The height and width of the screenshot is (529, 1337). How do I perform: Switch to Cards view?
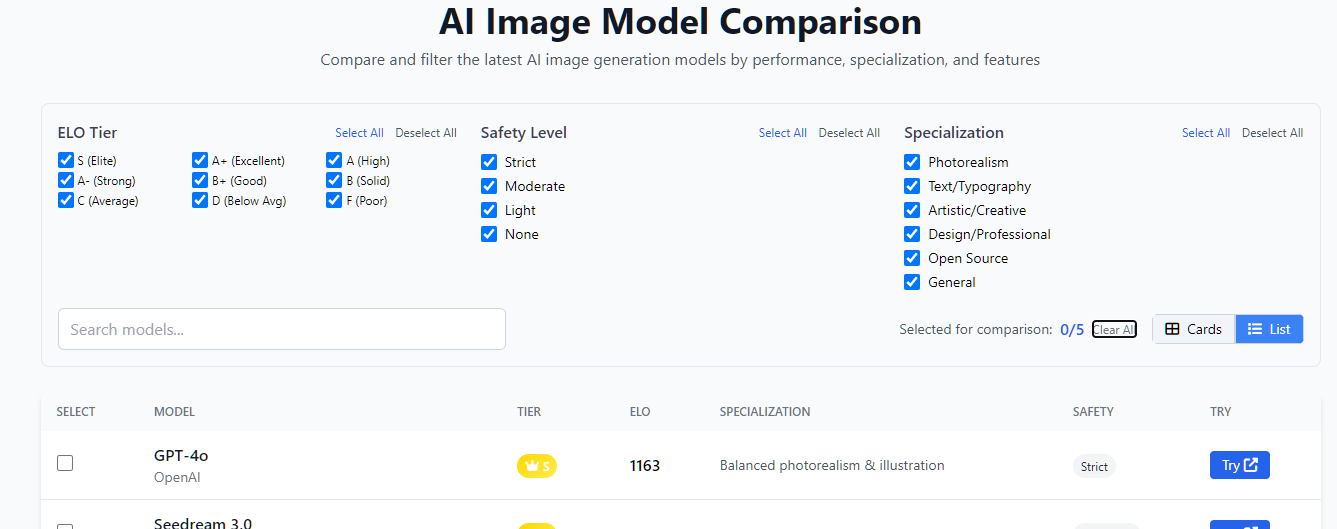pyautogui.click(x=1194, y=329)
